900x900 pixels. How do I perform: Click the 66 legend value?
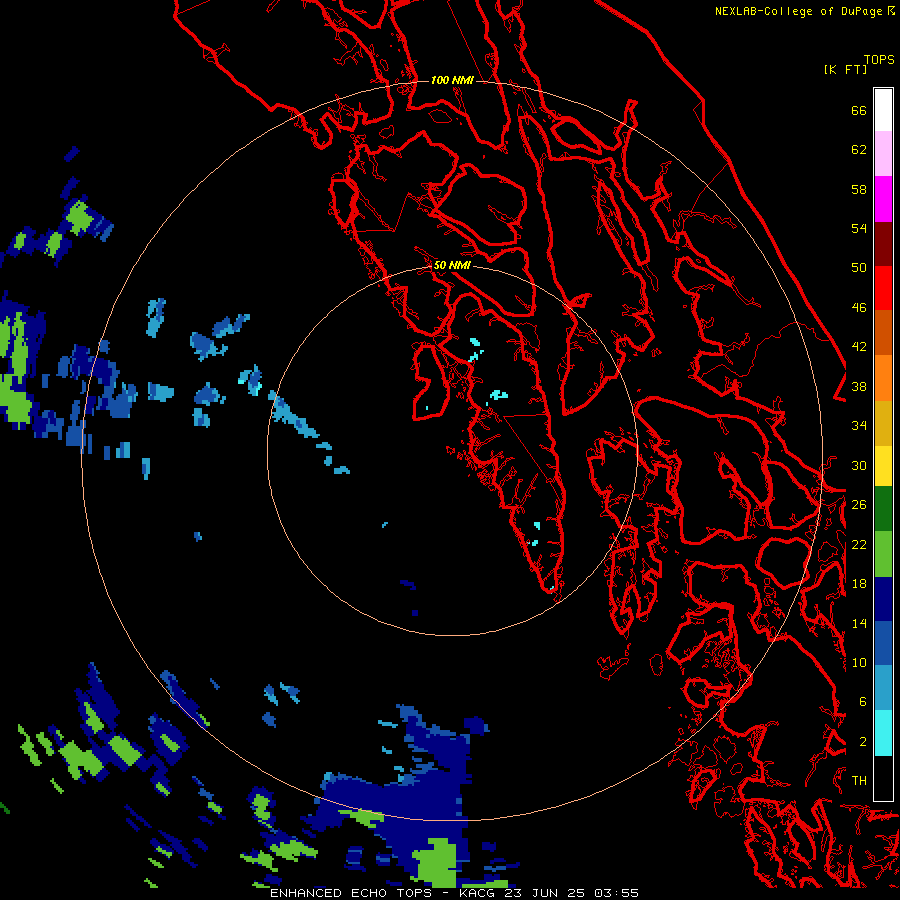point(859,110)
